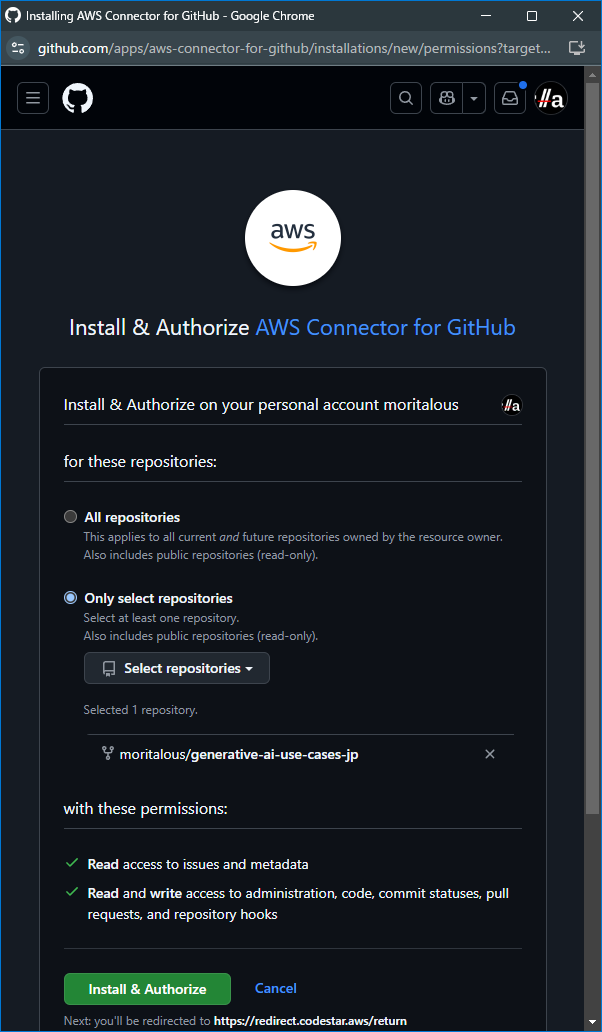The width and height of the screenshot is (602, 1032).
Task: Select the All repositories option
Action: click(x=70, y=516)
